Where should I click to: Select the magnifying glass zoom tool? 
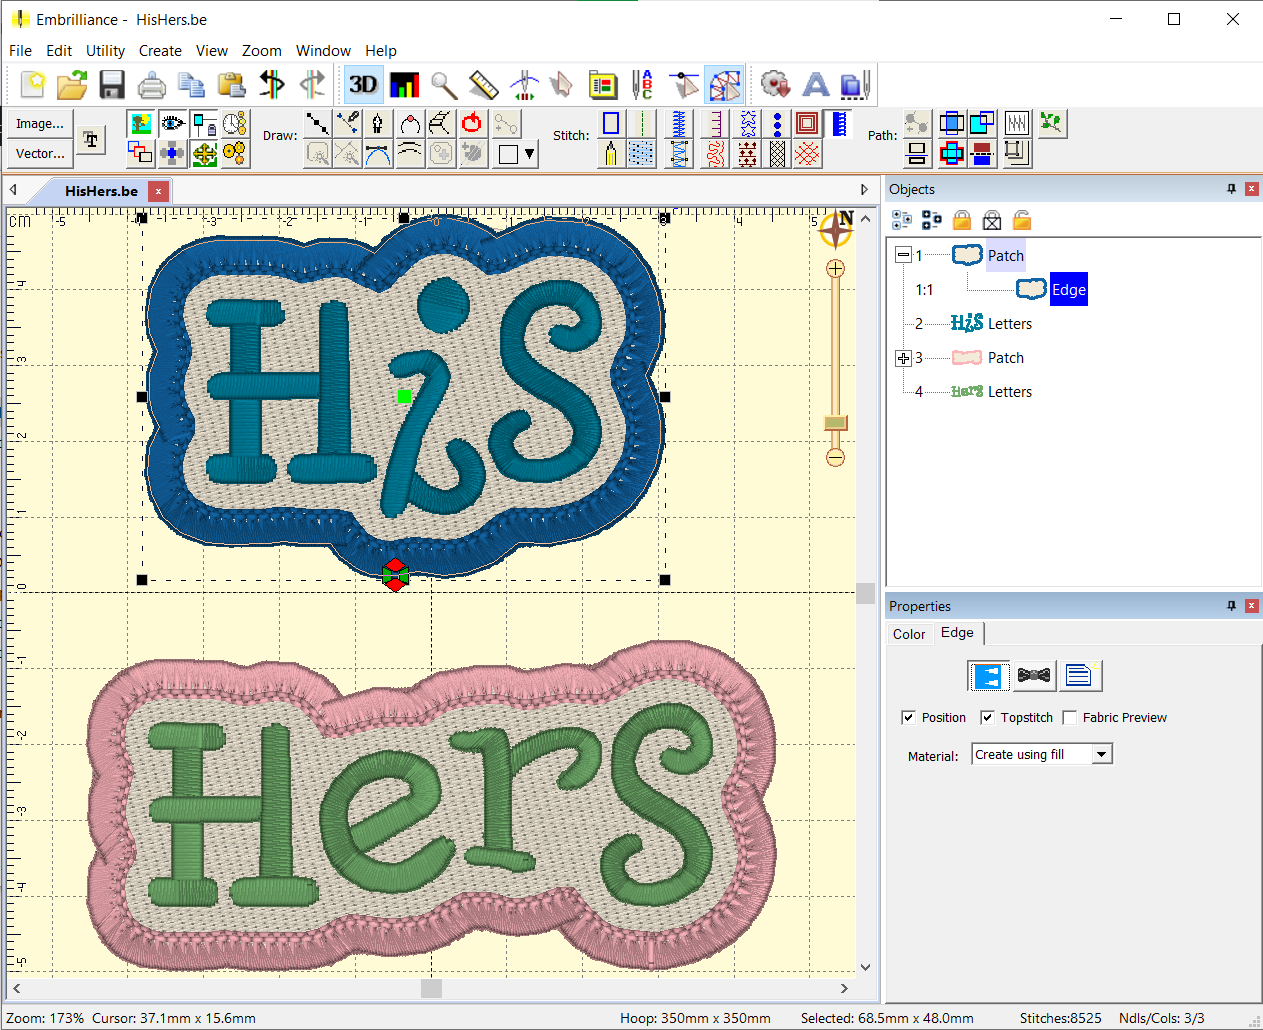[x=444, y=85]
